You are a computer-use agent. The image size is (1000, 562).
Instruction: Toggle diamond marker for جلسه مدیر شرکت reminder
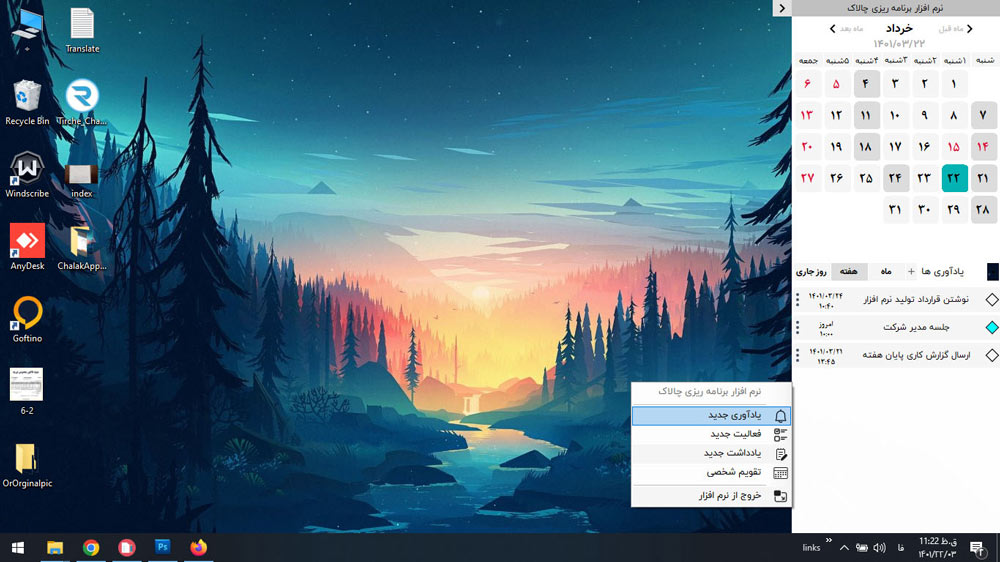point(991,327)
